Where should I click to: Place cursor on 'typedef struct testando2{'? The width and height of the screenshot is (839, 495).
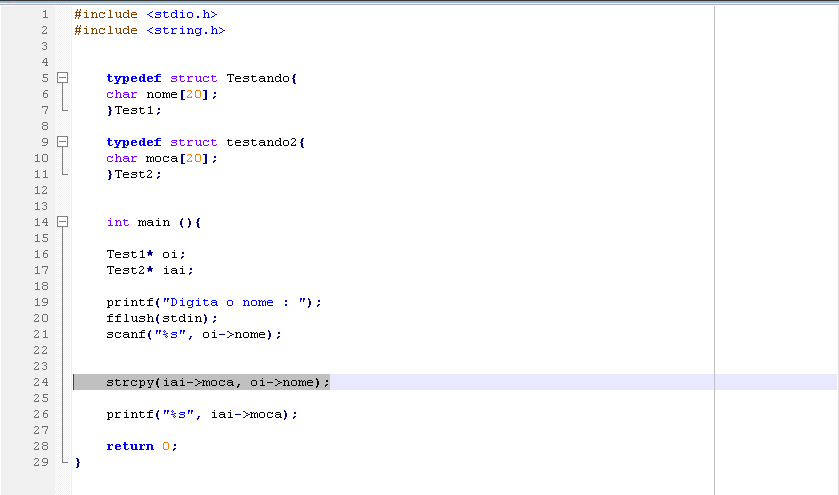[205, 142]
